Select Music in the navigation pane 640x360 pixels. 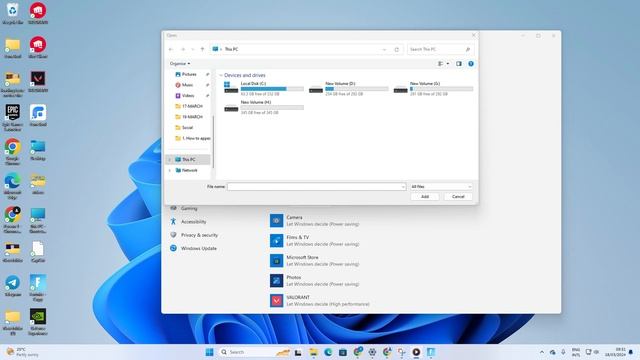point(187,85)
